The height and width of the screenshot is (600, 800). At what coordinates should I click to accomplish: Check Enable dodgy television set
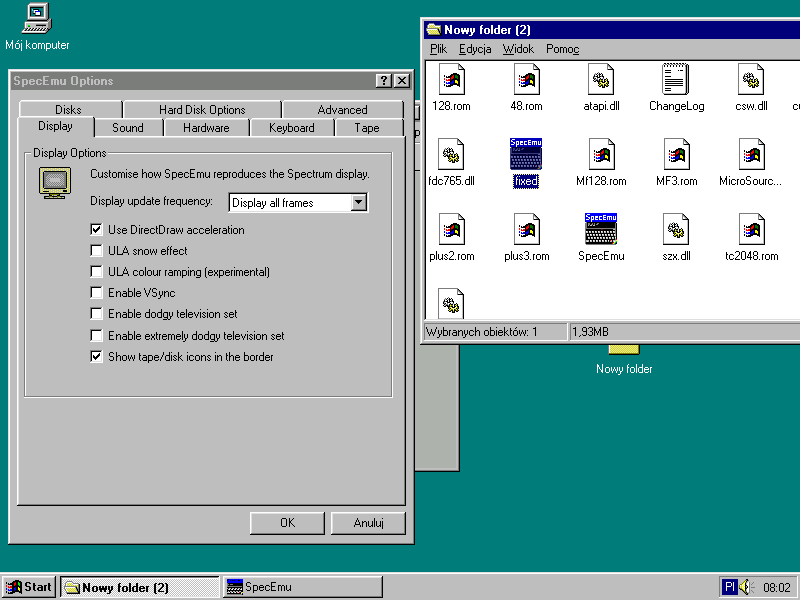point(96,313)
